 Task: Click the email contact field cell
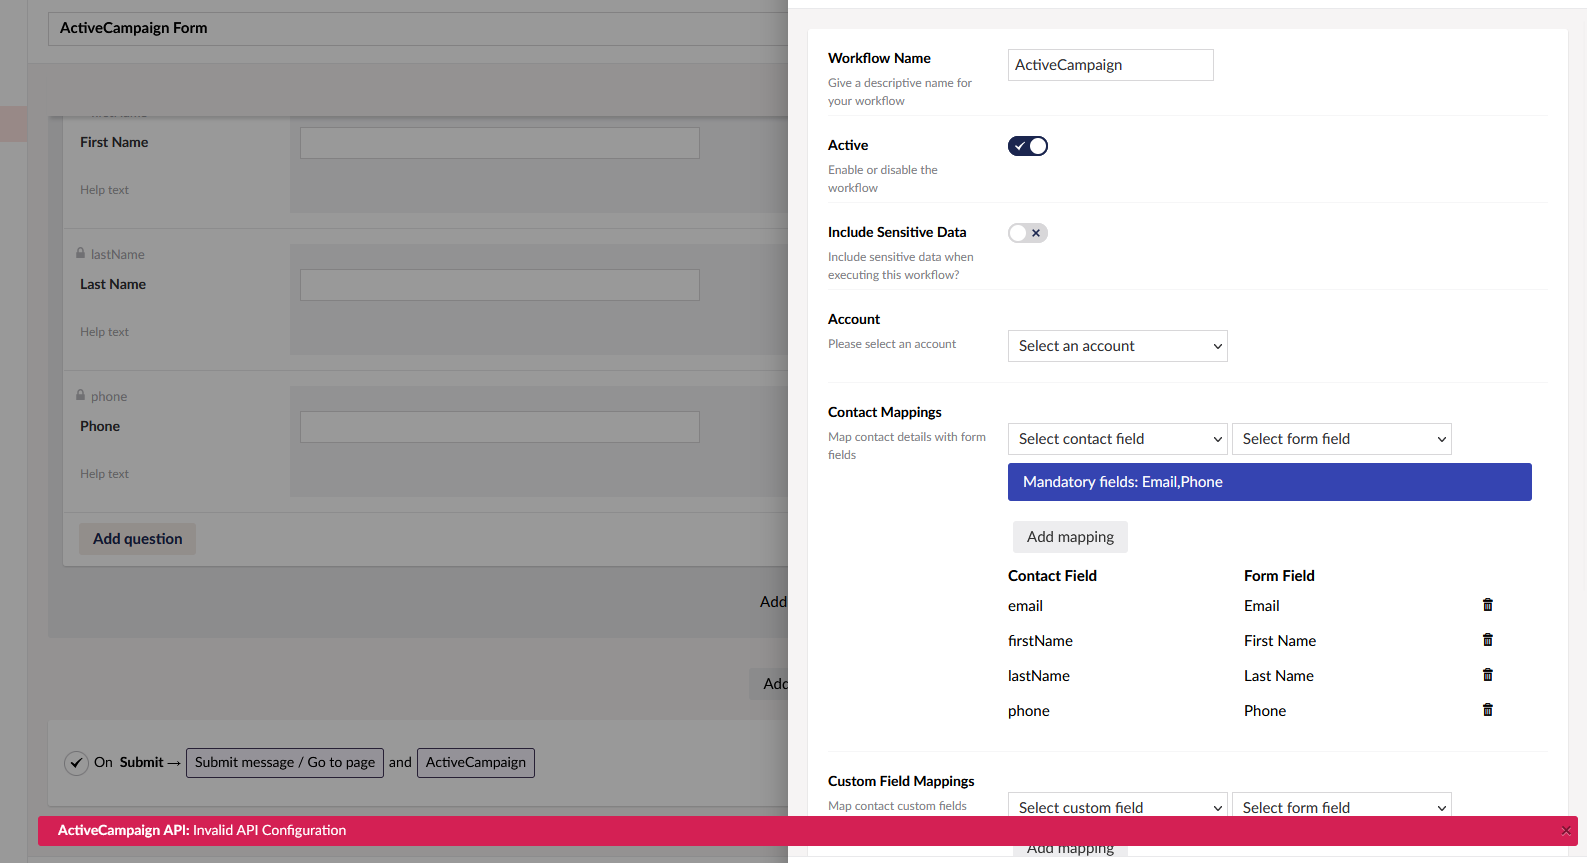1025,606
